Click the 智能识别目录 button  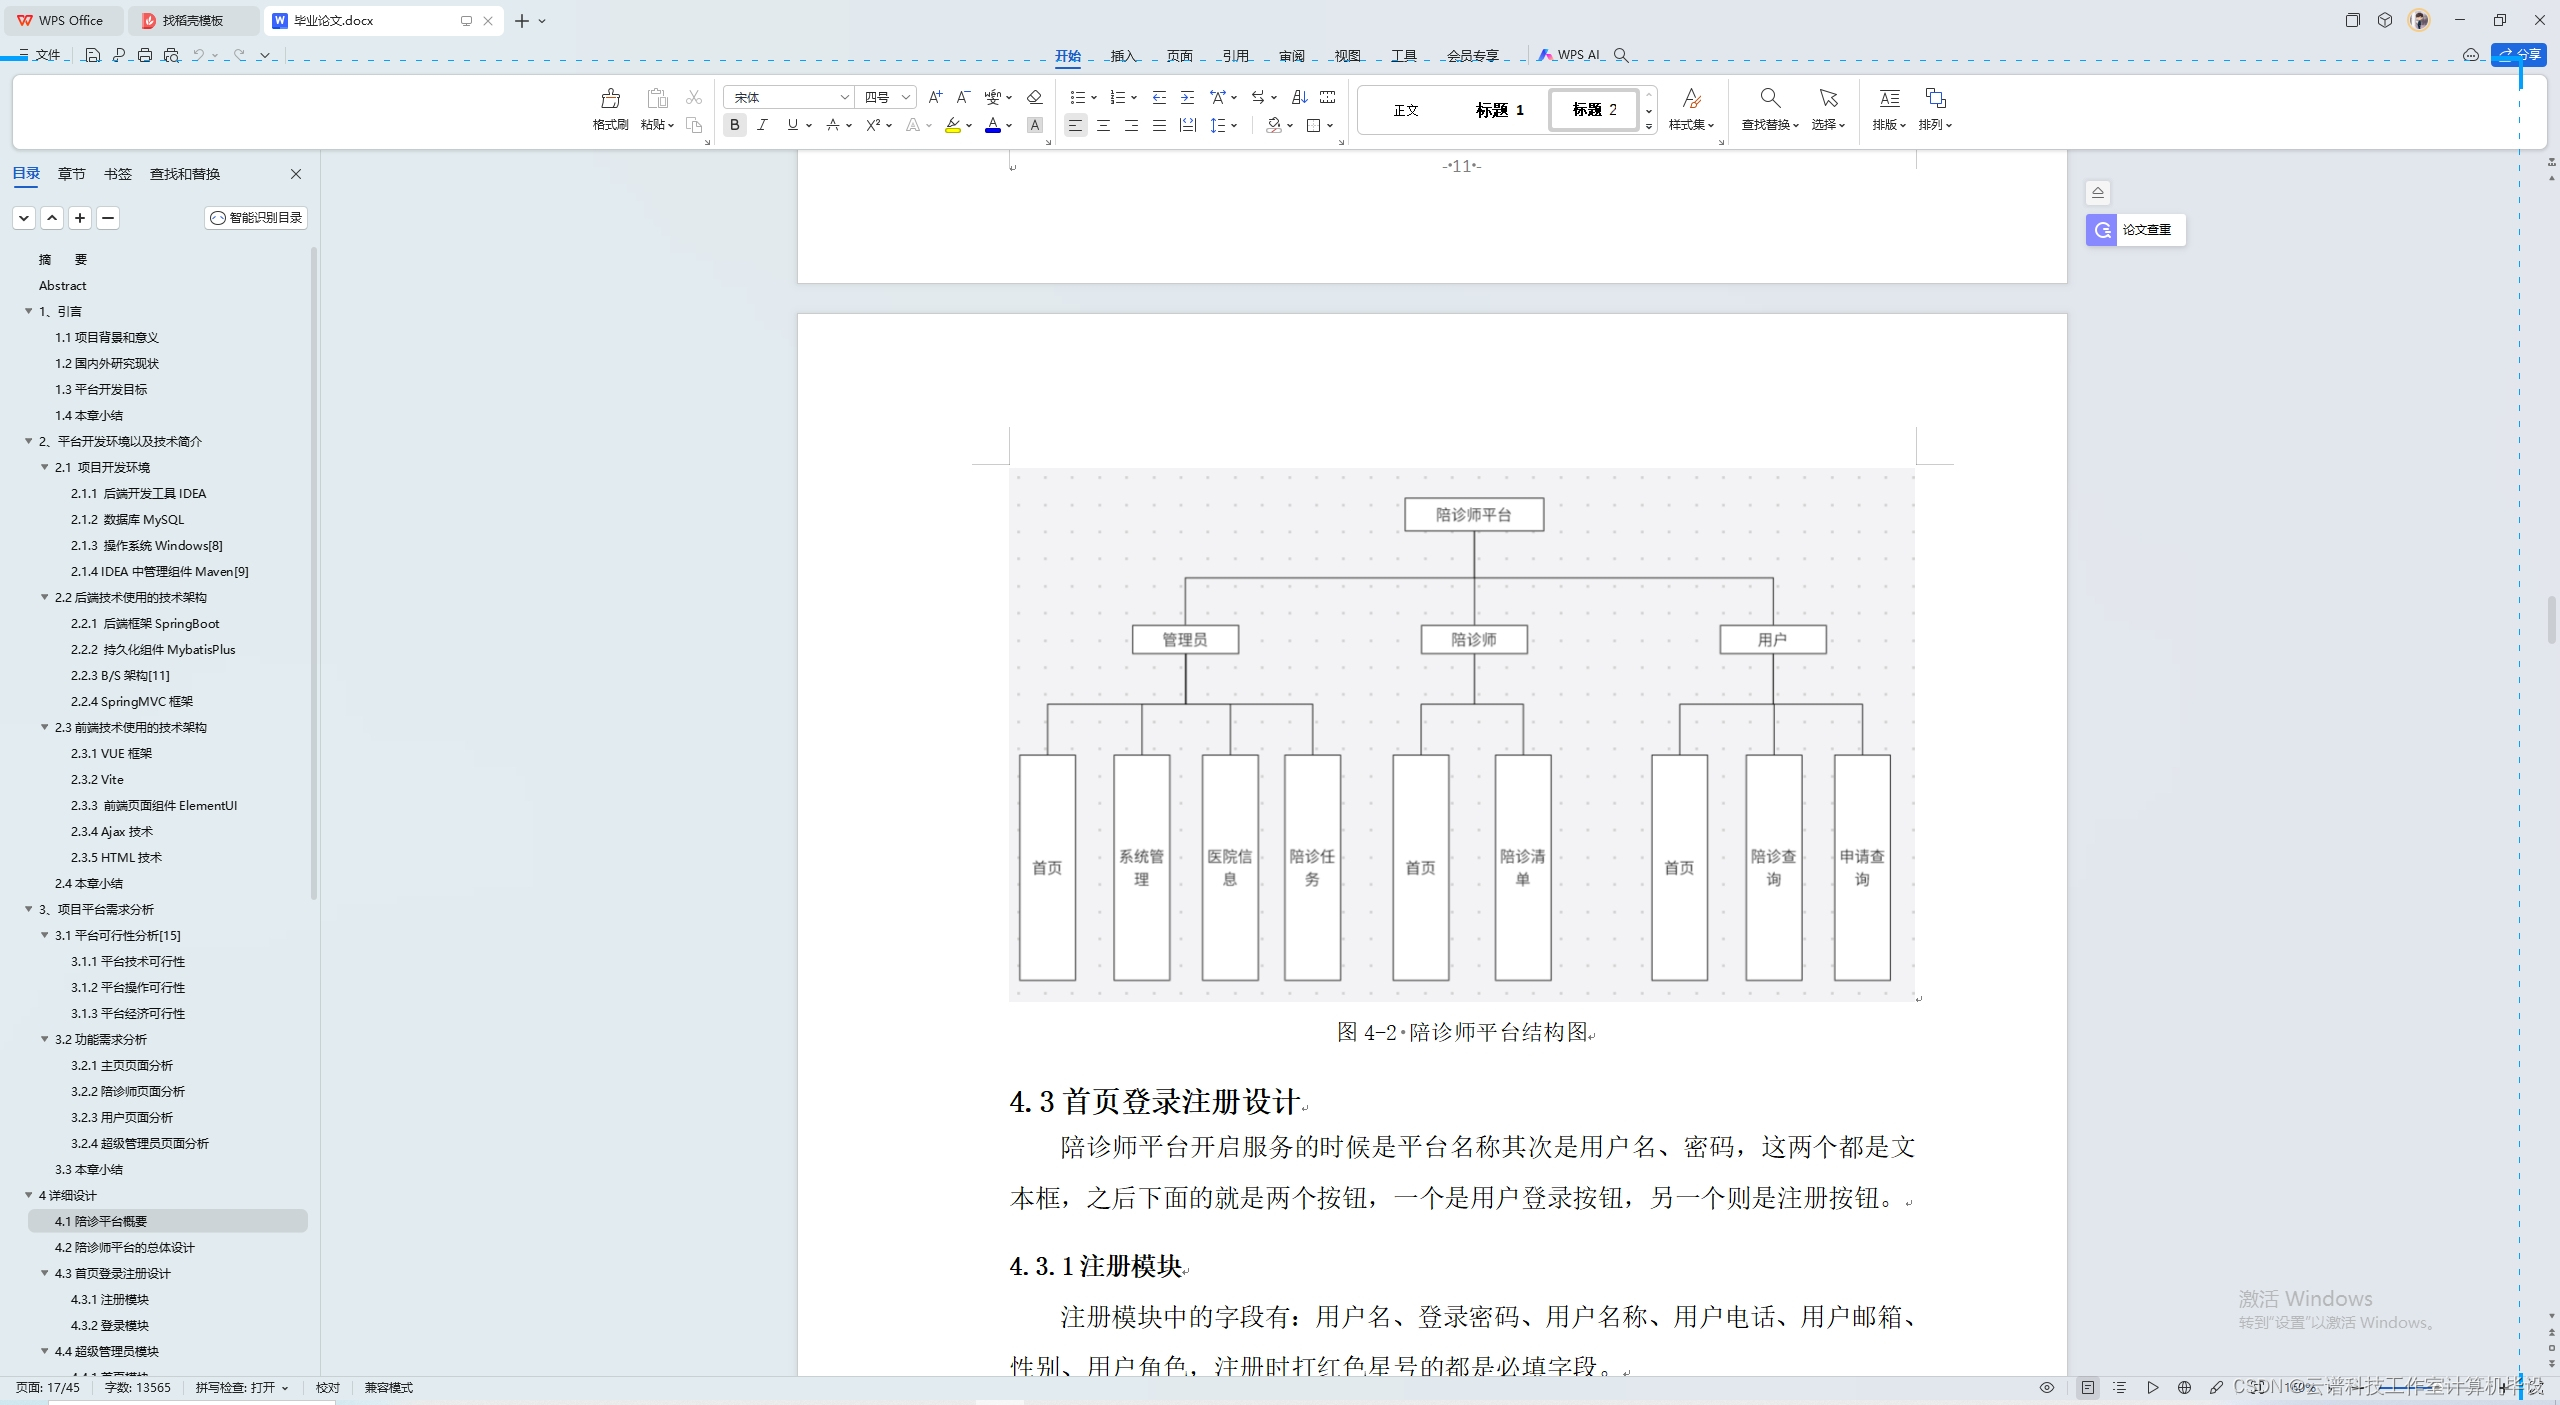257,218
